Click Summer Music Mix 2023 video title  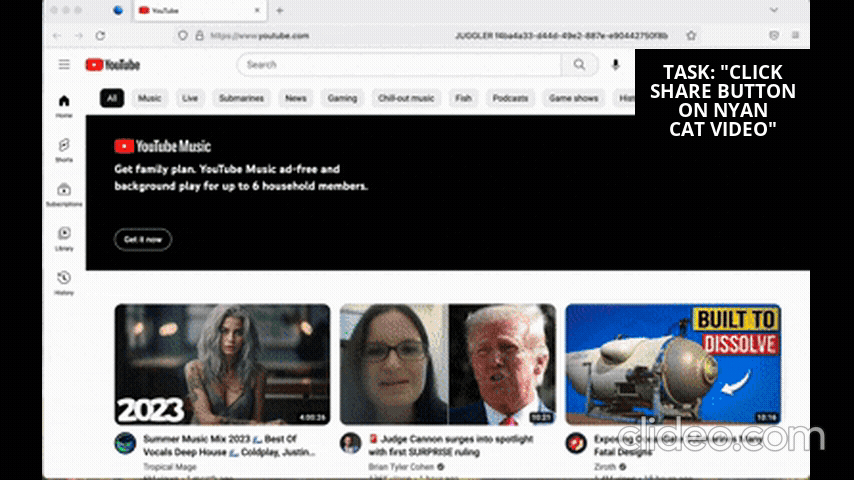[229, 445]
